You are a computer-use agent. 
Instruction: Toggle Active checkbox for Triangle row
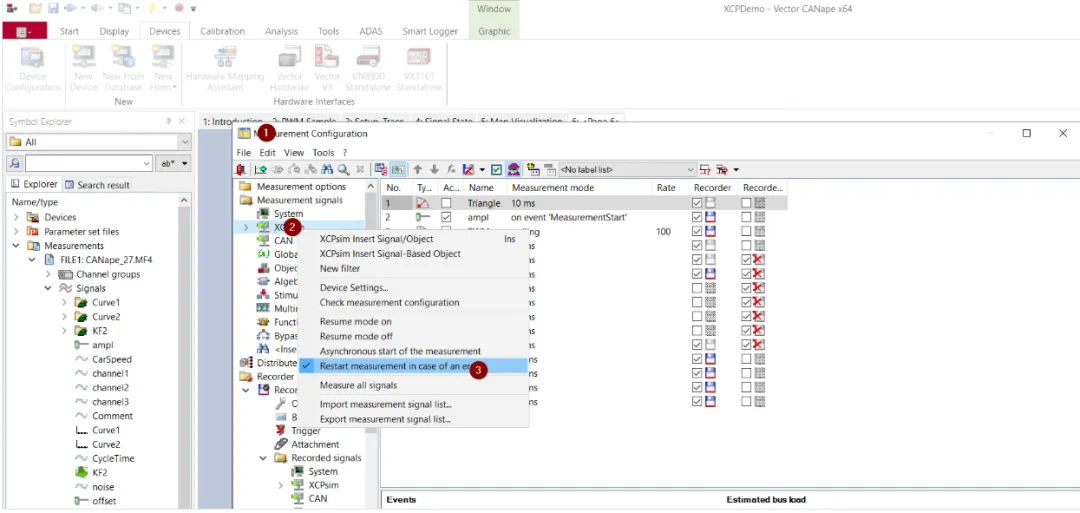point(446,203)
